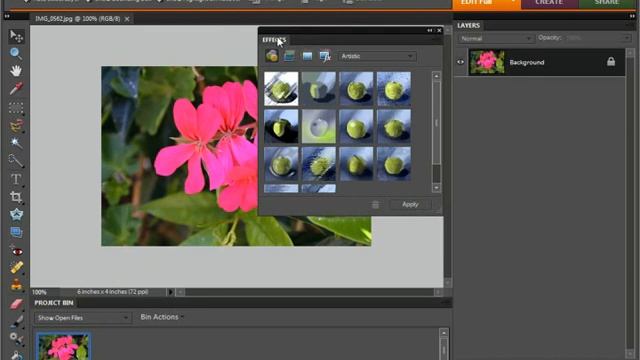Select the Spot Healing bandage tool
This screenshot has height=360, width=640.
[16, 267]
